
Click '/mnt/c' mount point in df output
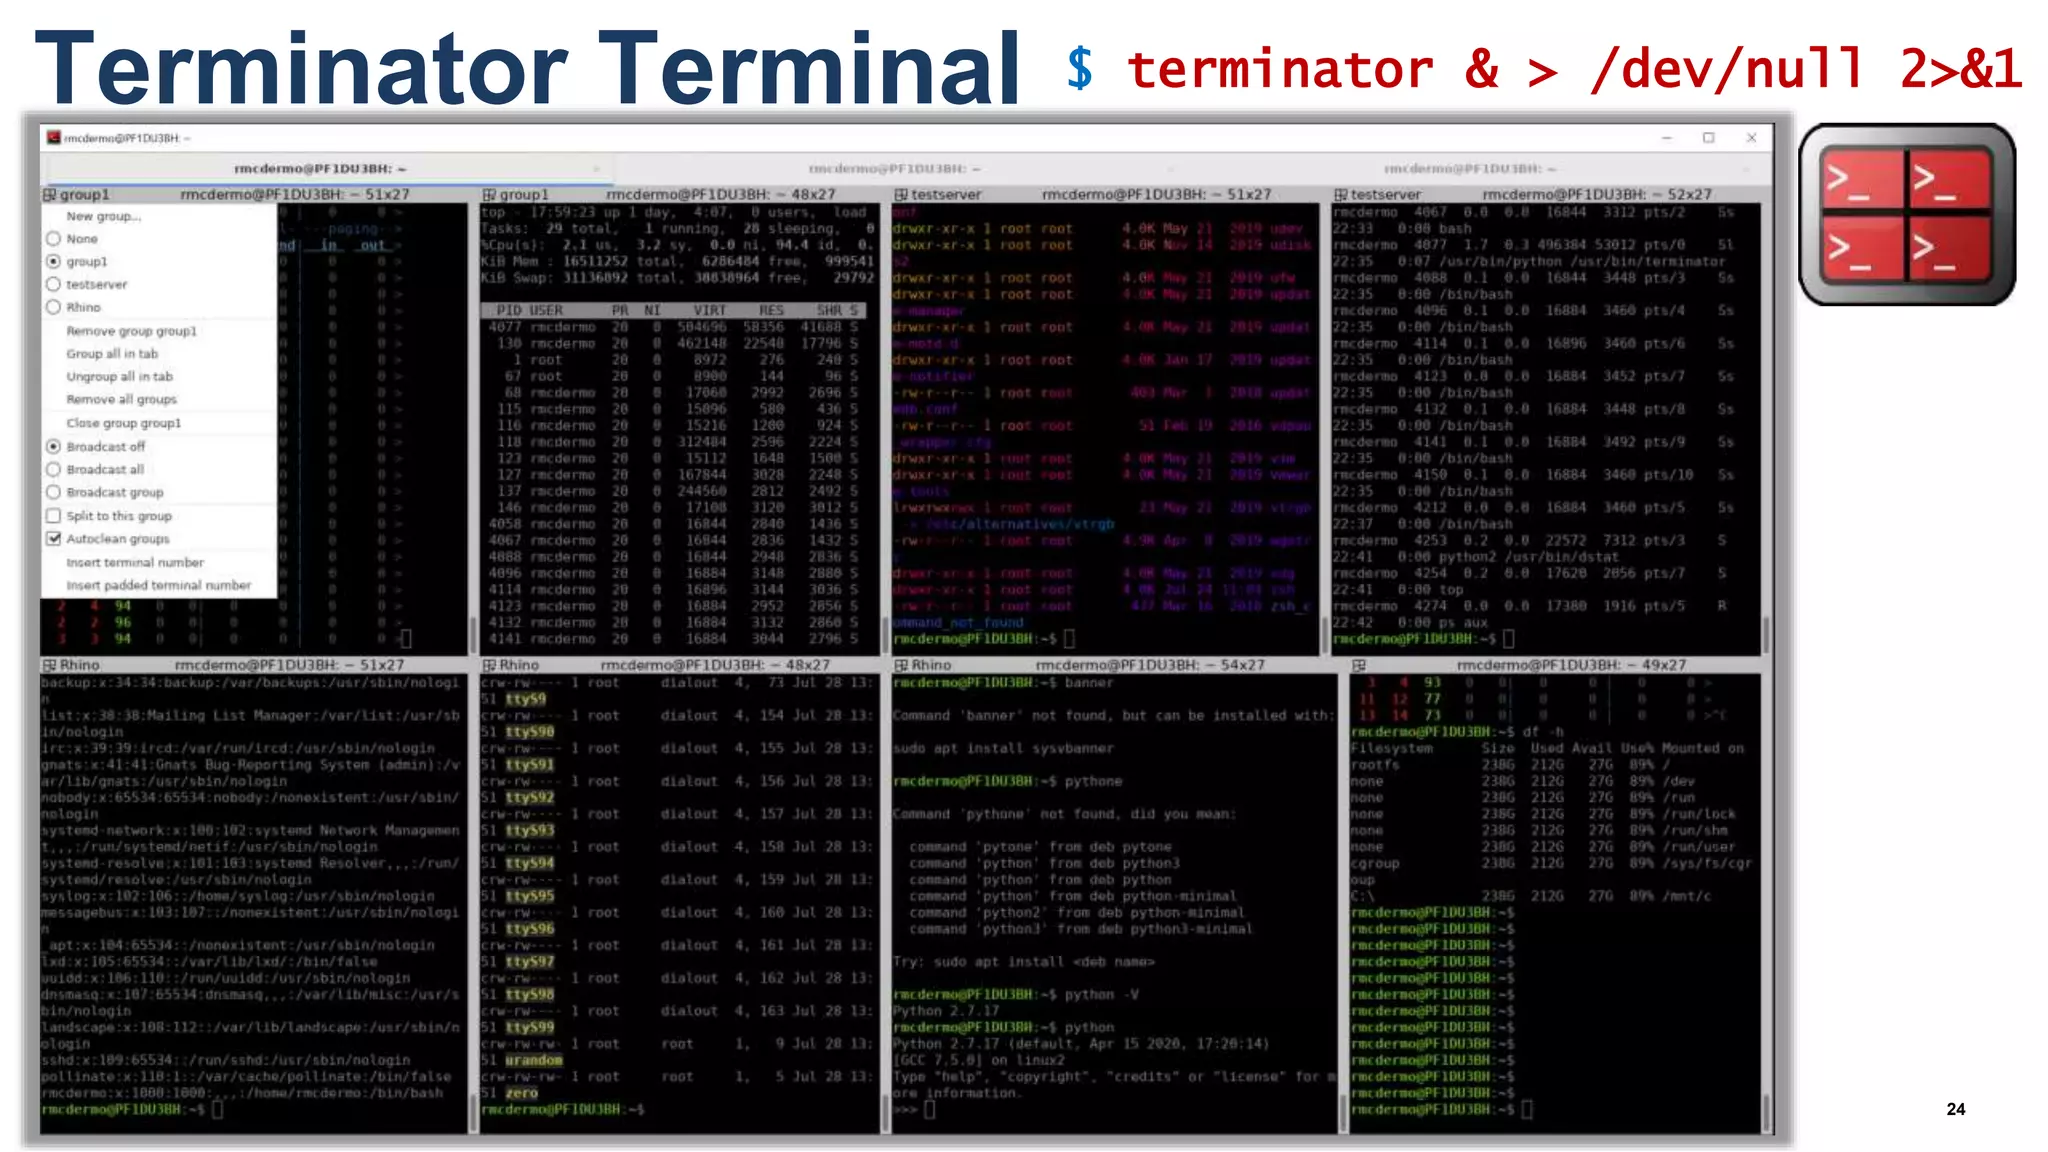1686,896
